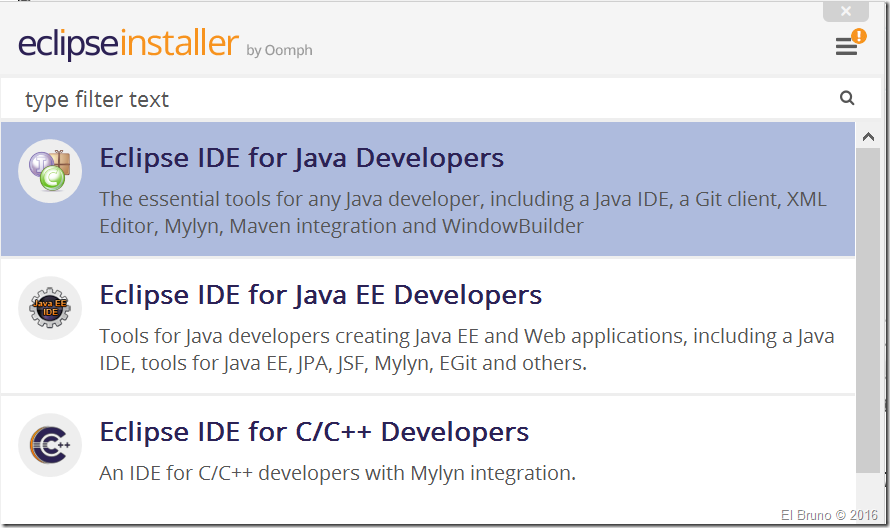Image resolution: width=890 pixels, height=528 pixels.
Task: Click the 'by Oomph' label
Action: coord(279,50)
